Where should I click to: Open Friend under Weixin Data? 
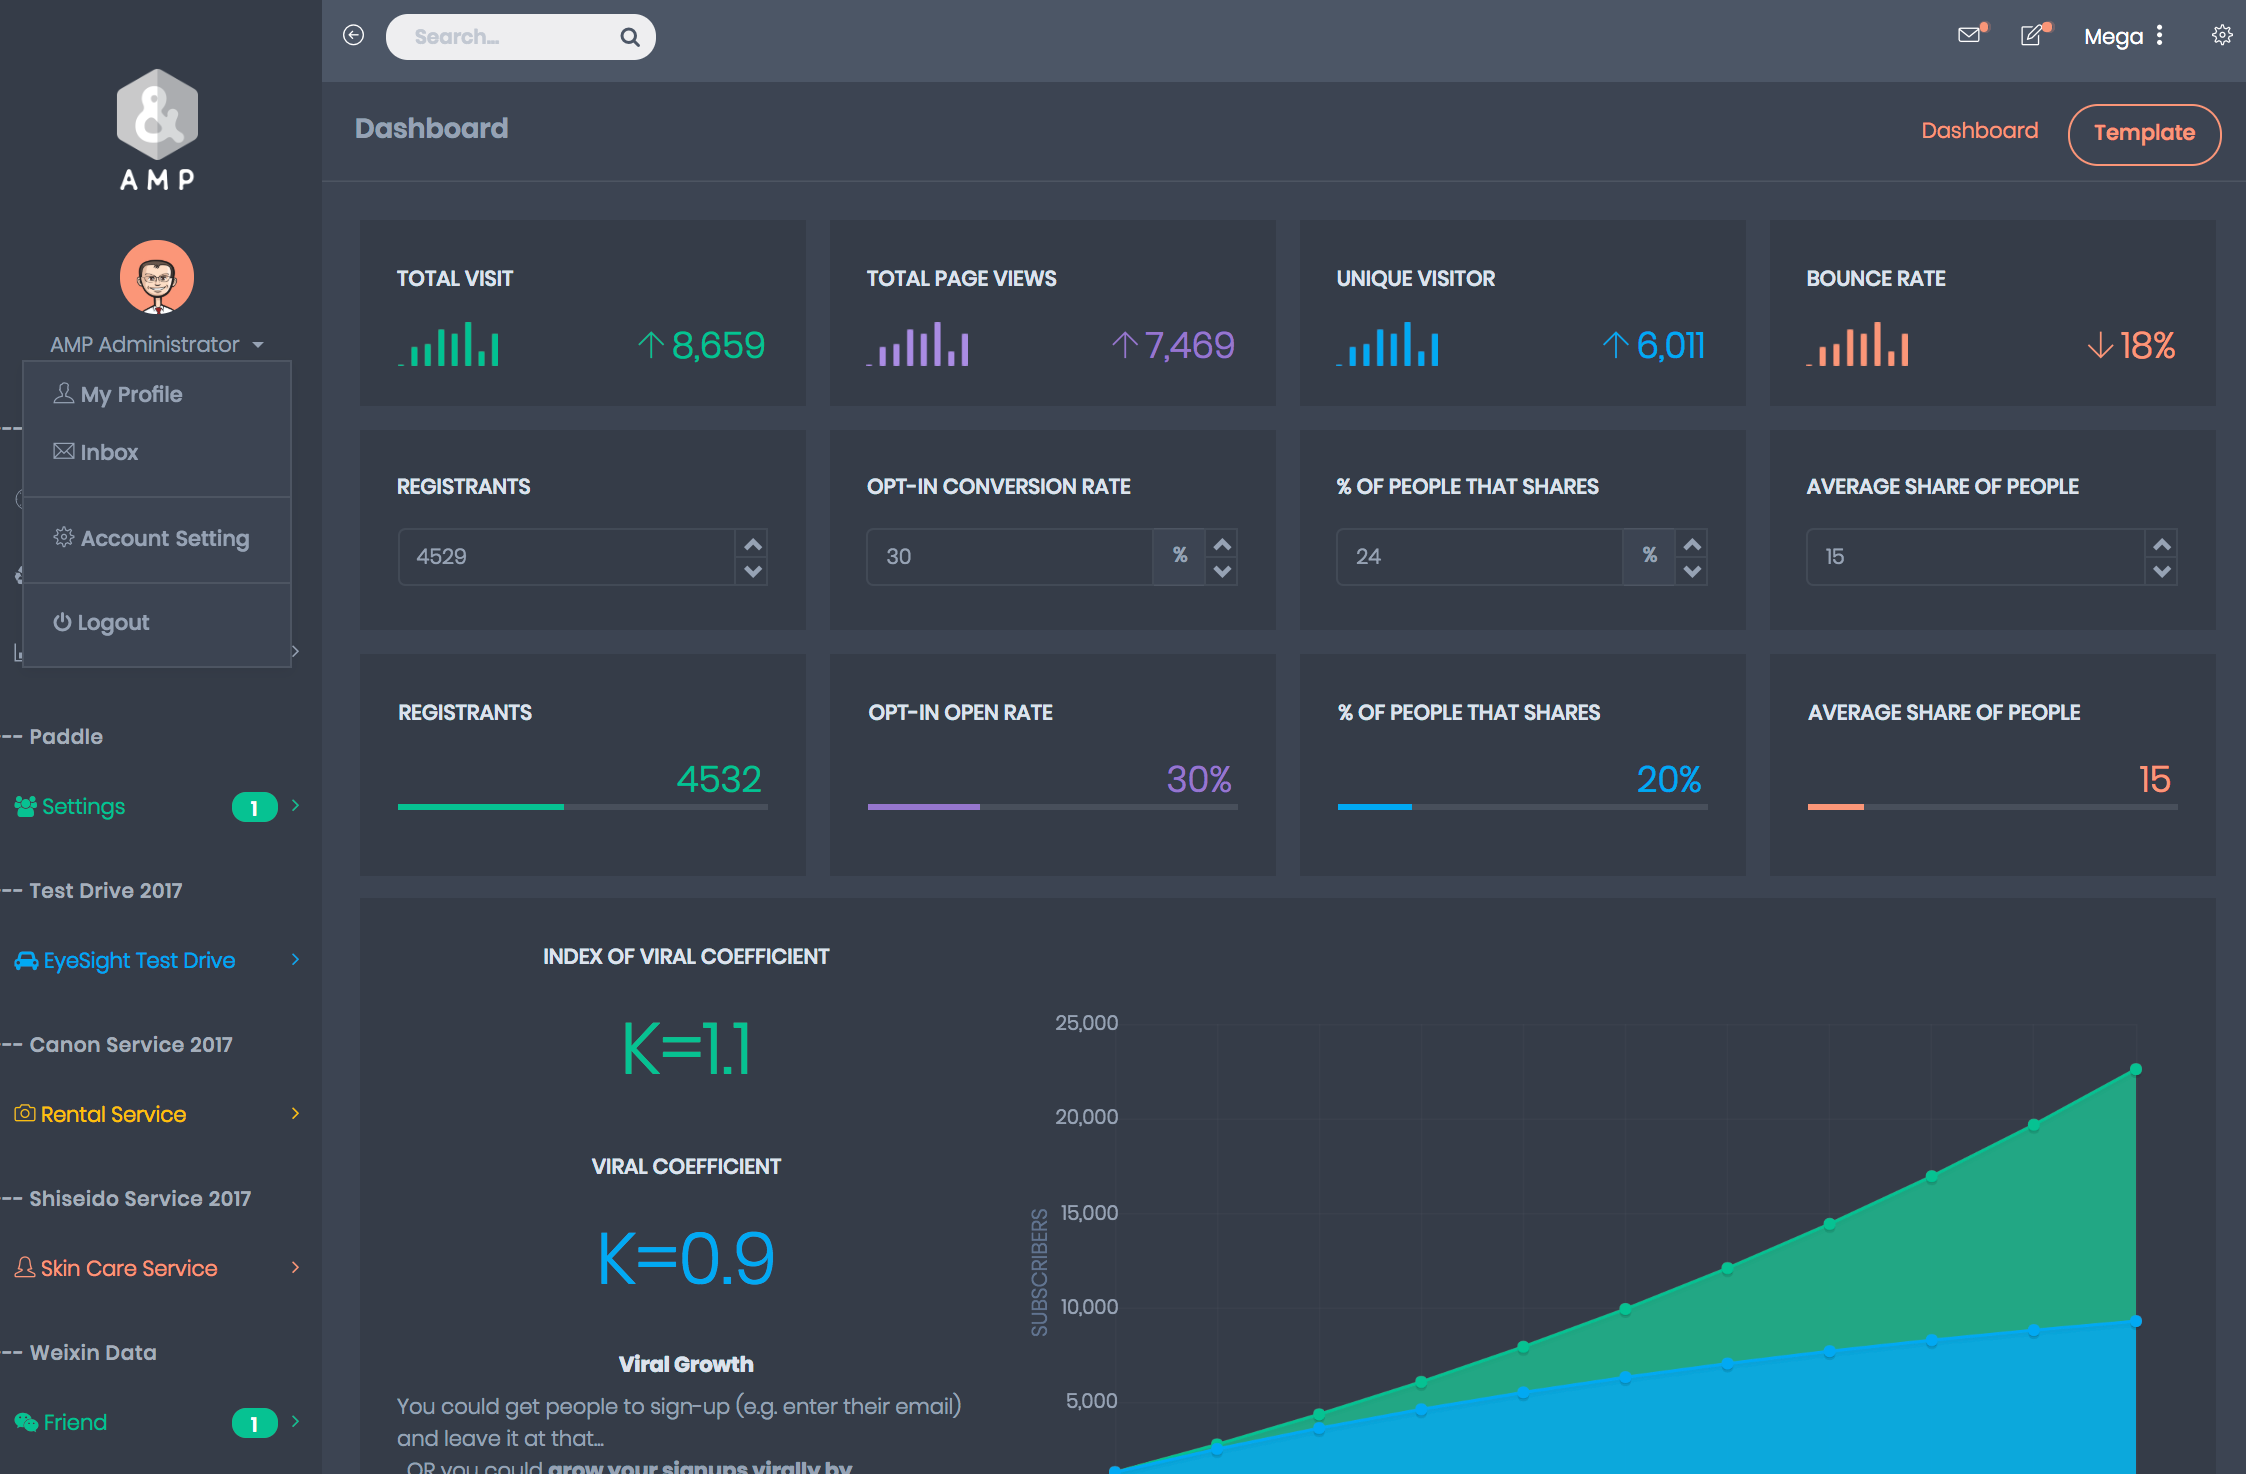point(75,1422)
